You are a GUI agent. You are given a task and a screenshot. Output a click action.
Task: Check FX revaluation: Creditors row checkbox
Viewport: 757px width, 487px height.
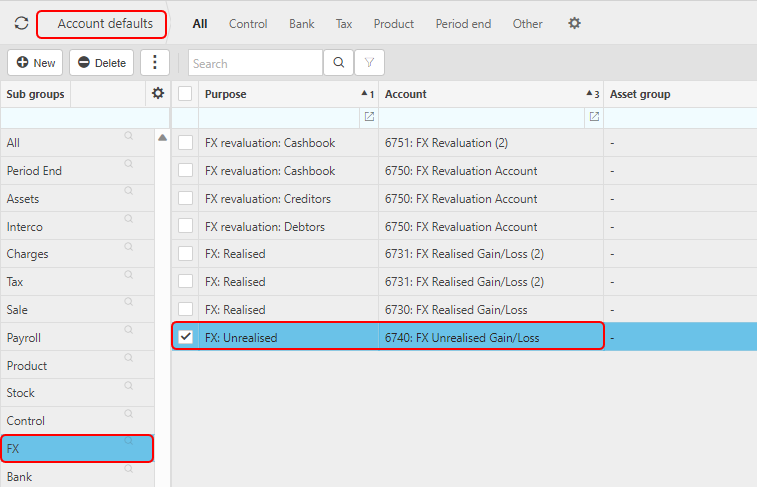(185, 198)
